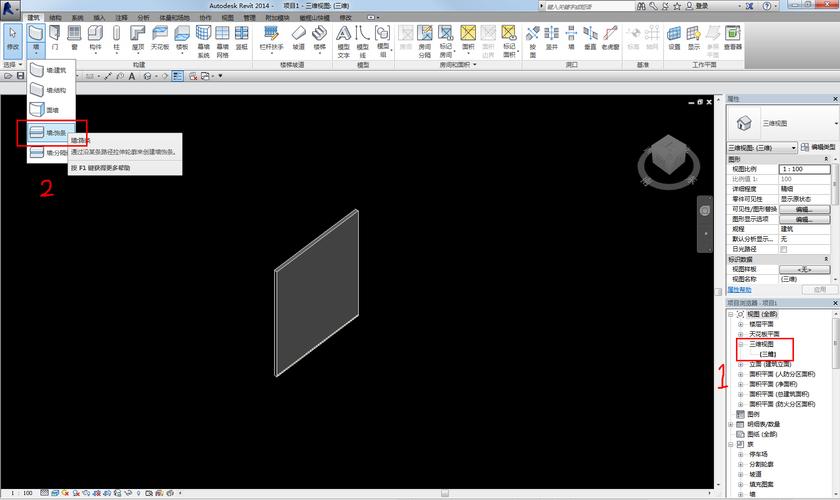Select 墙:饰条 from the wall menu
The height and width of the screenshot is (500, 840).
point(50,132)
